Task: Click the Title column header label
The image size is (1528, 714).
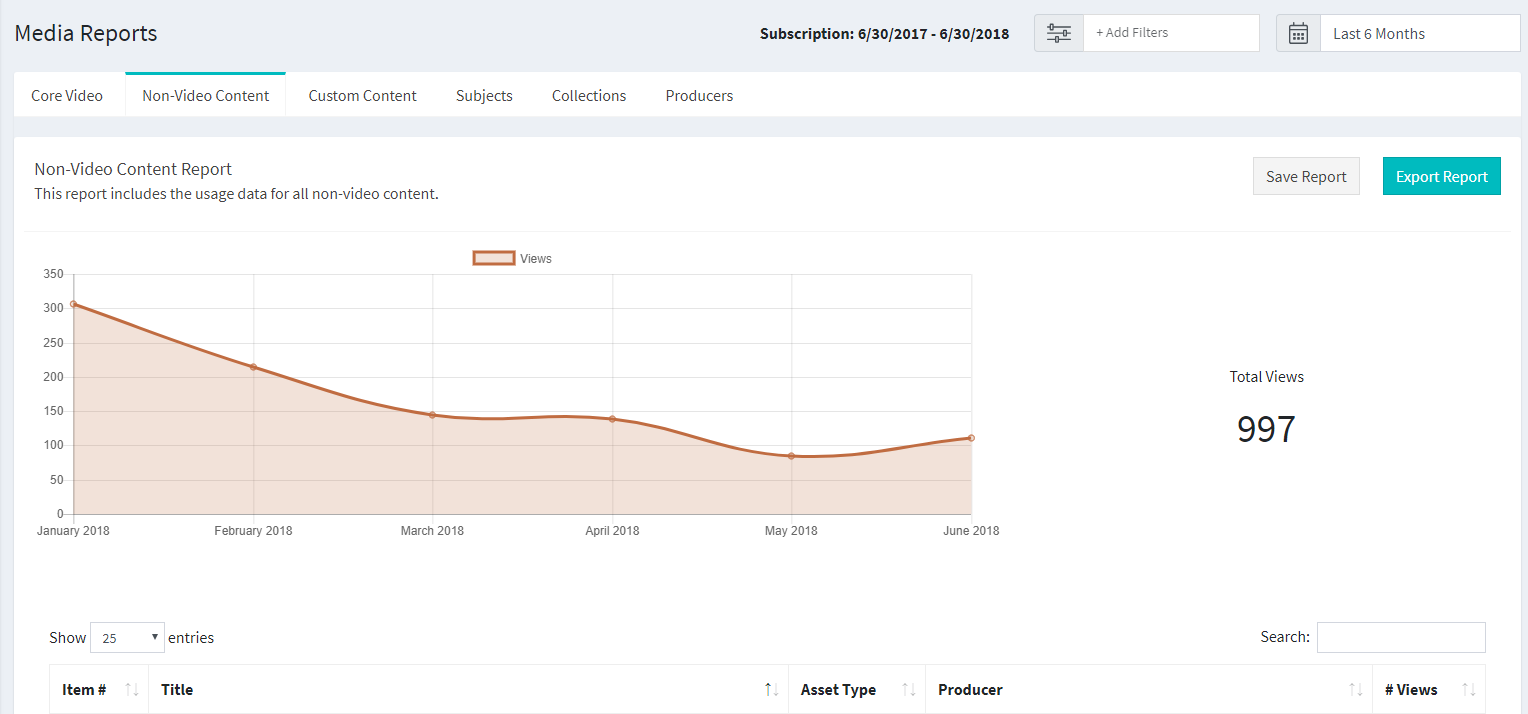Action: pos(177,689)
